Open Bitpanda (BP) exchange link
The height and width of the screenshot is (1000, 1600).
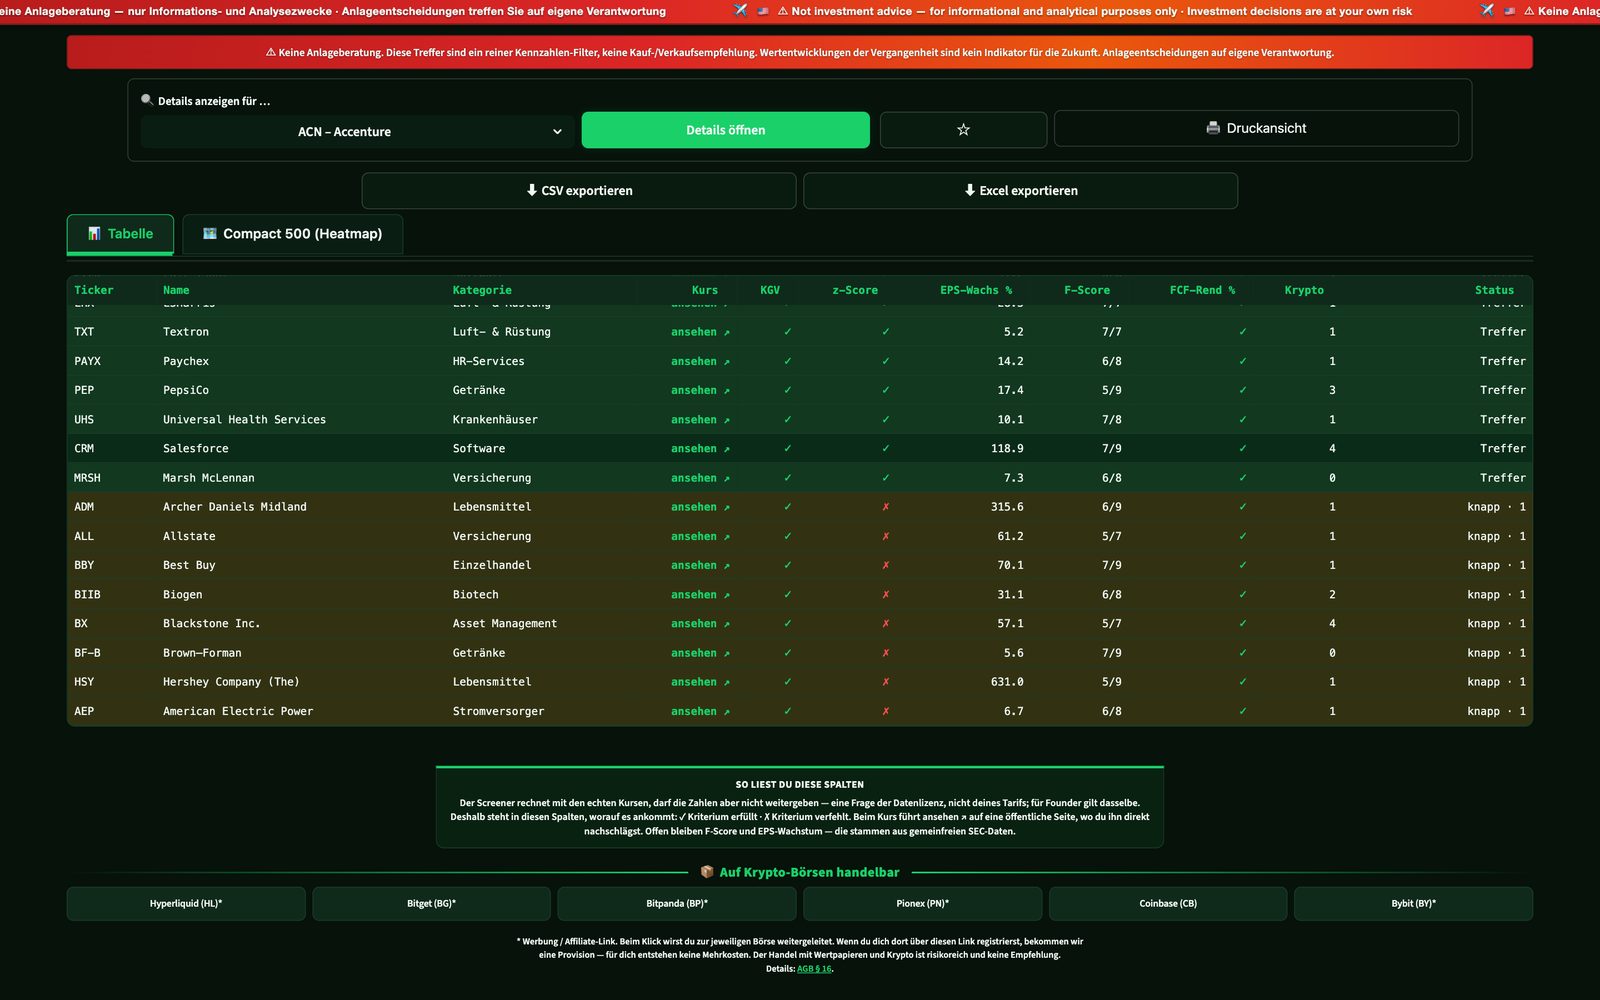pyautogui.click(x=677, y=904)
